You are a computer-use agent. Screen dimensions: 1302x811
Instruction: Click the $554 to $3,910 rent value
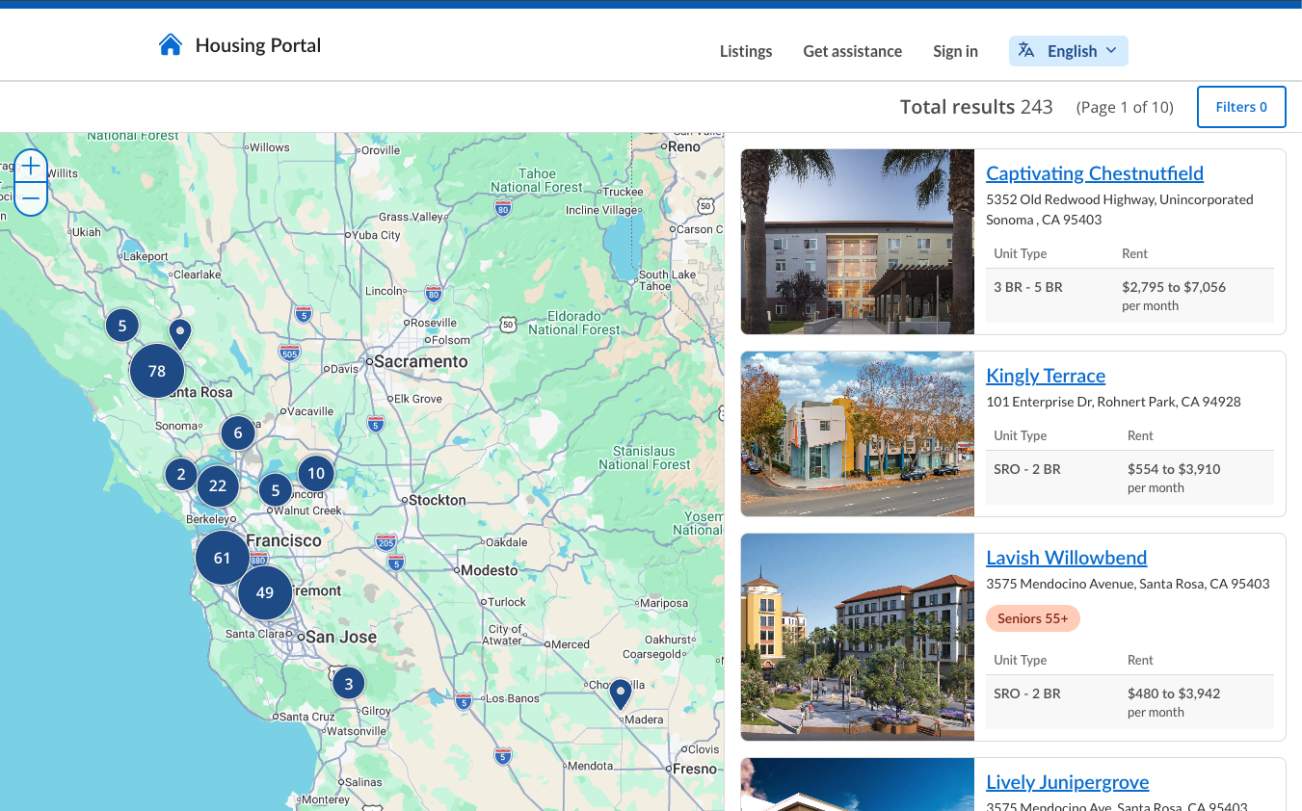pos(1174,469)
